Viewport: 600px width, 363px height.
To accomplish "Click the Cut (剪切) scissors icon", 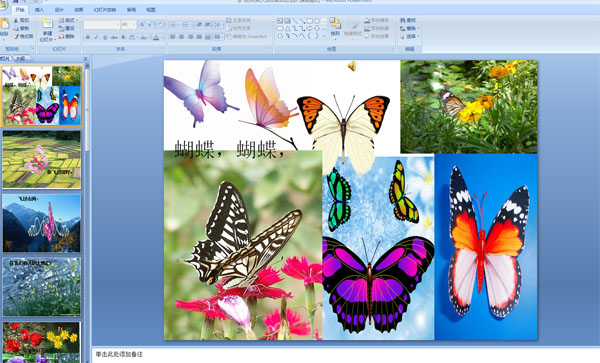I will (16, 20).
